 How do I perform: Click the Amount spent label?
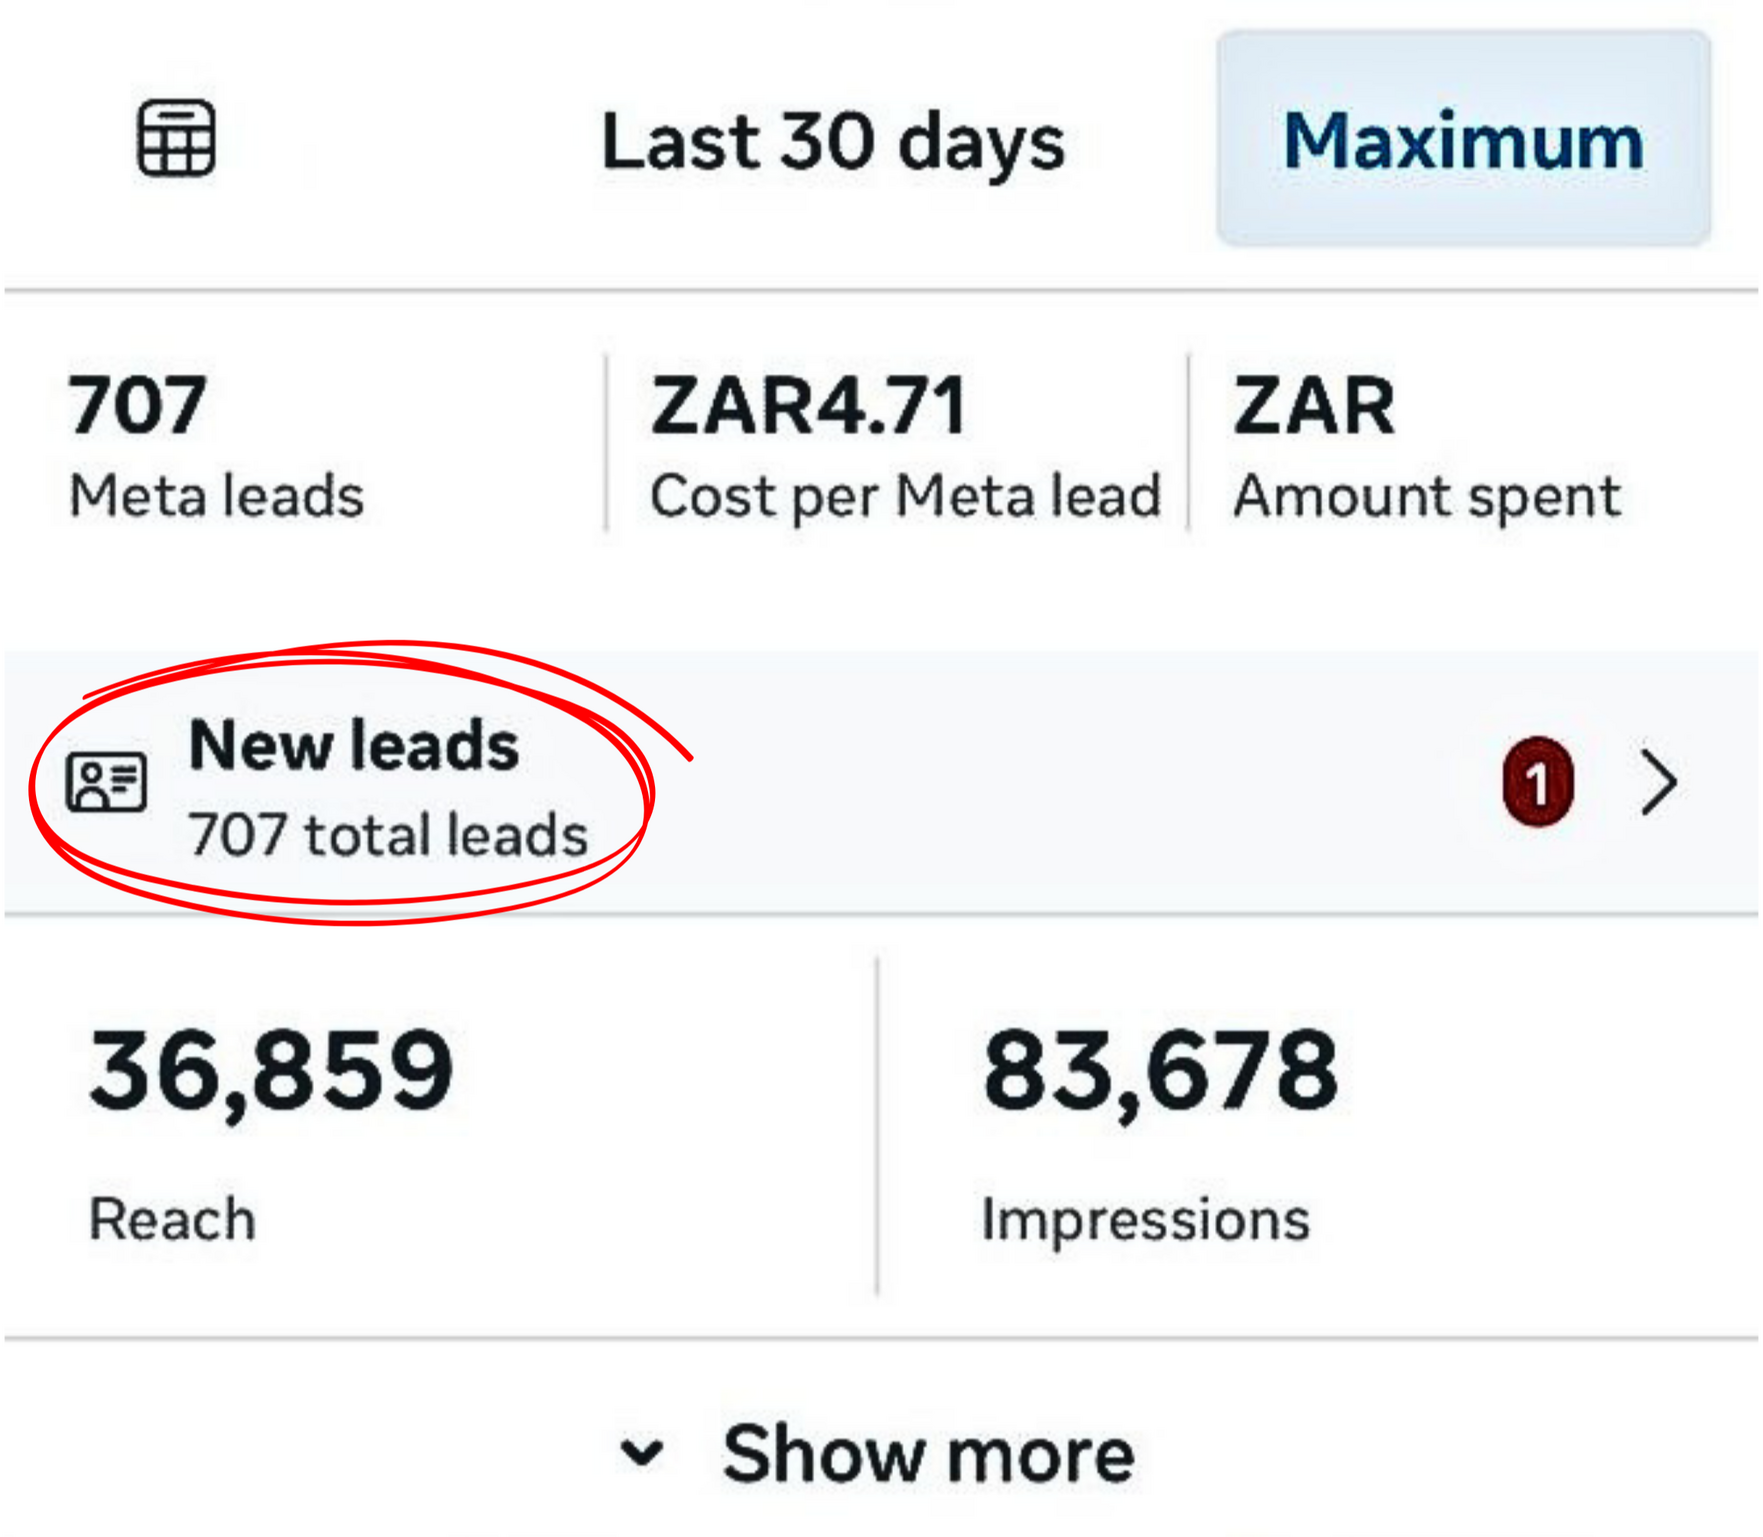click(x=1426, y=496)
